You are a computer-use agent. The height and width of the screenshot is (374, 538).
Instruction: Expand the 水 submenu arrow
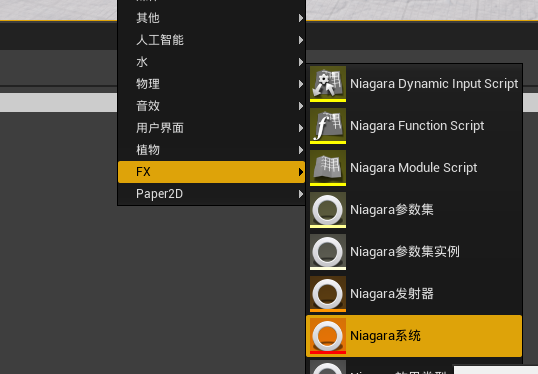(x=301, y=62)
